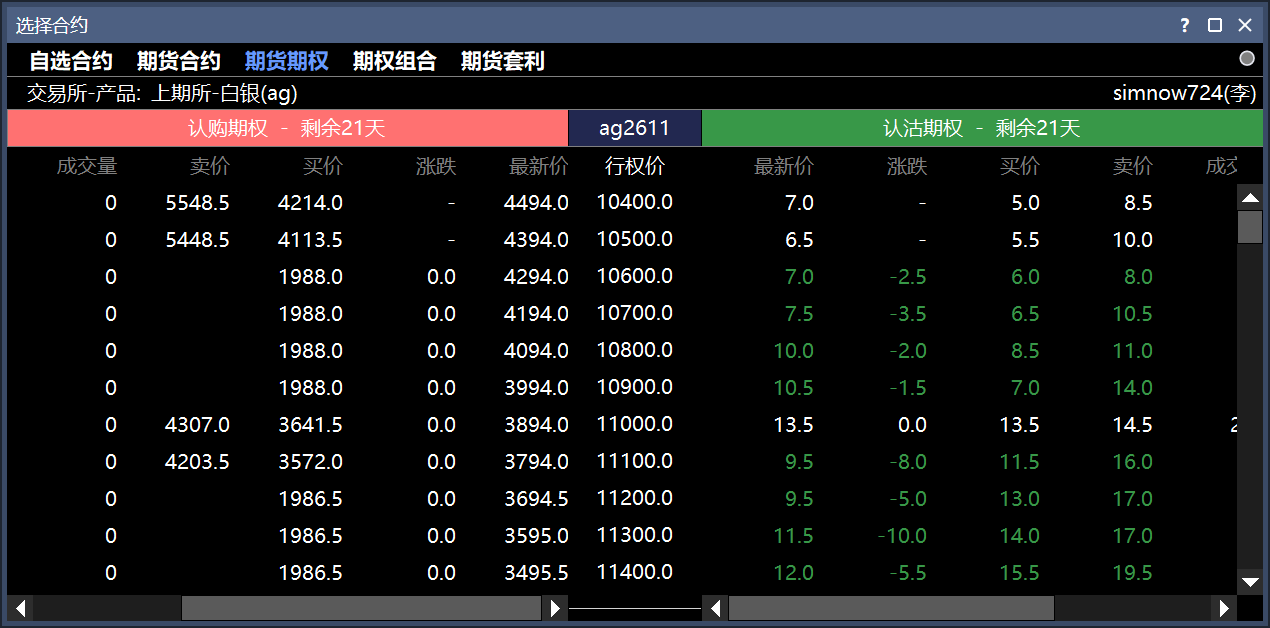Click the call-side 卖价 column header
Screen dimensions: 1270x628
point(210,166)
